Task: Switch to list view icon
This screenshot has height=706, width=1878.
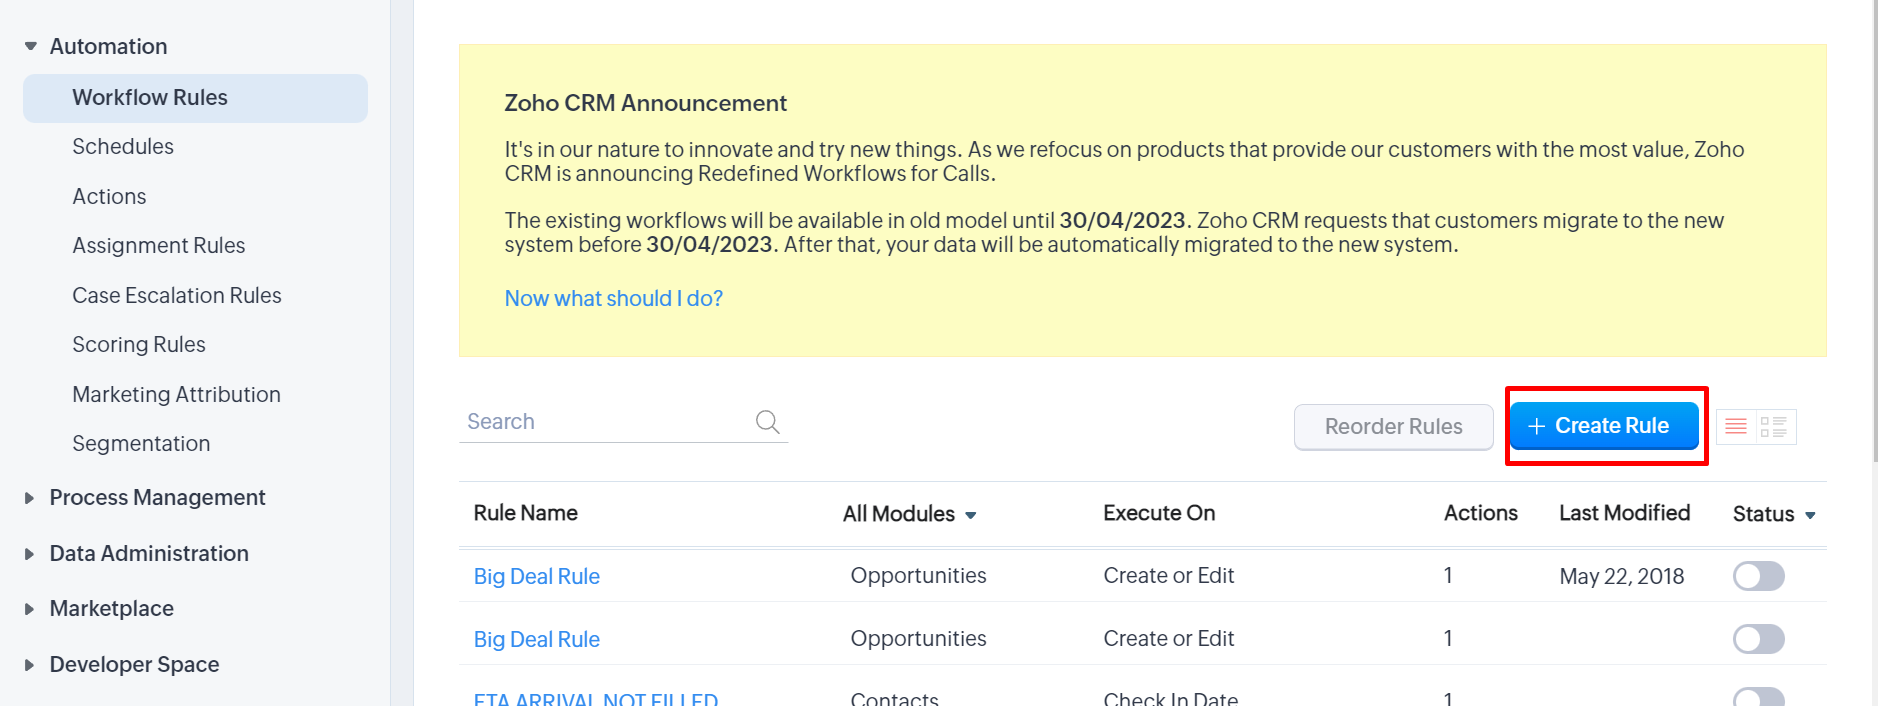Action: (1736, 427)
